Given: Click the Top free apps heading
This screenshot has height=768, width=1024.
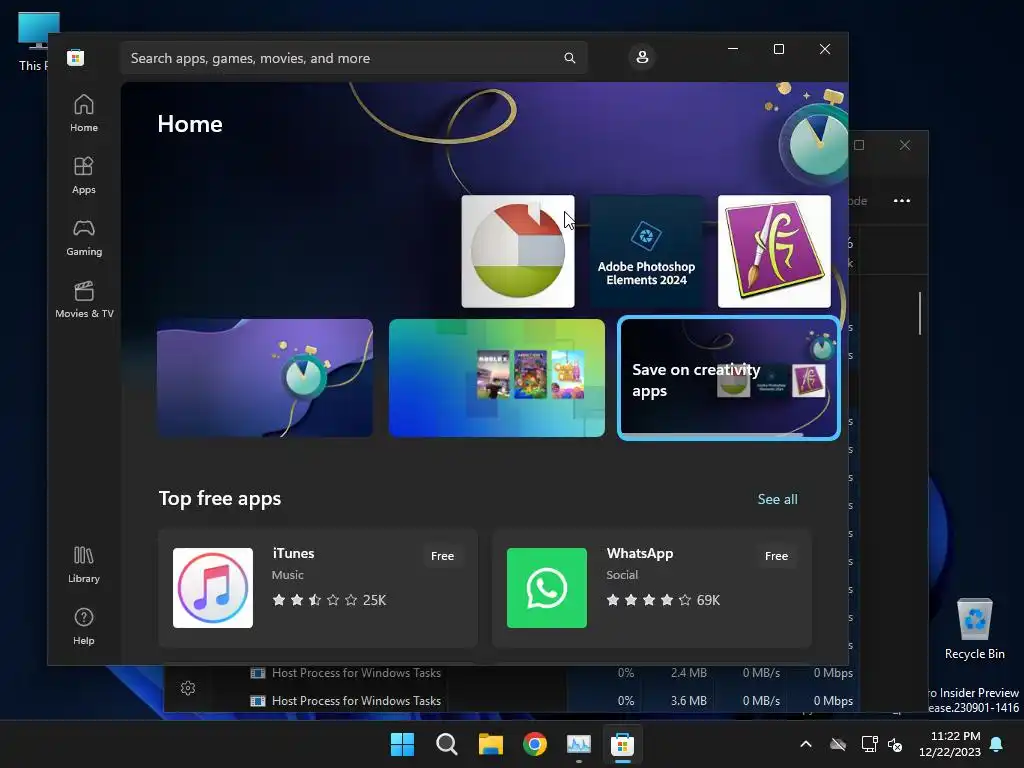Looking at the screenshot, I should (220, 498).
